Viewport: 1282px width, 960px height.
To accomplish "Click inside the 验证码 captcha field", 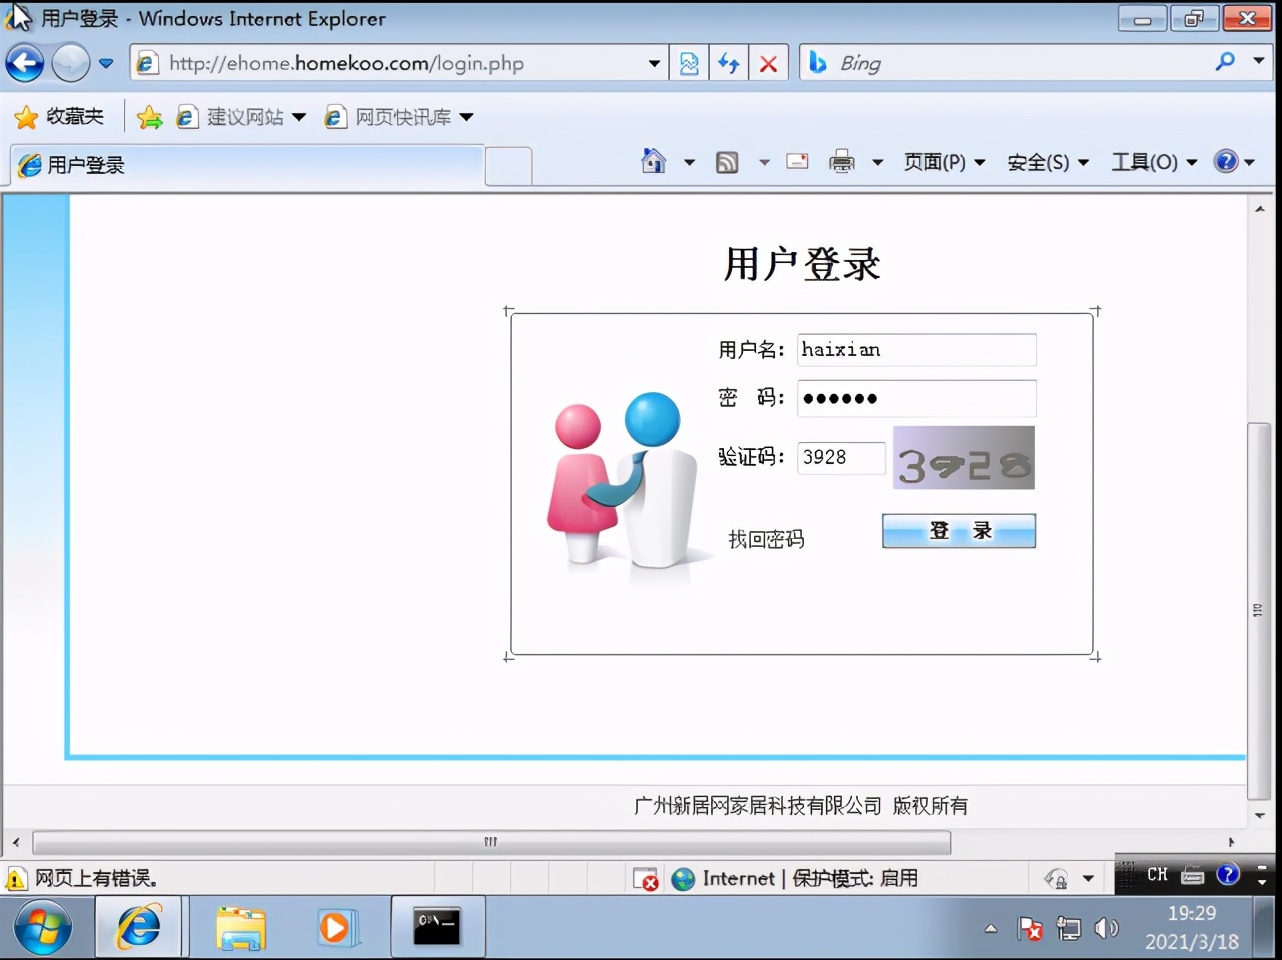I will tap(840, 458).
